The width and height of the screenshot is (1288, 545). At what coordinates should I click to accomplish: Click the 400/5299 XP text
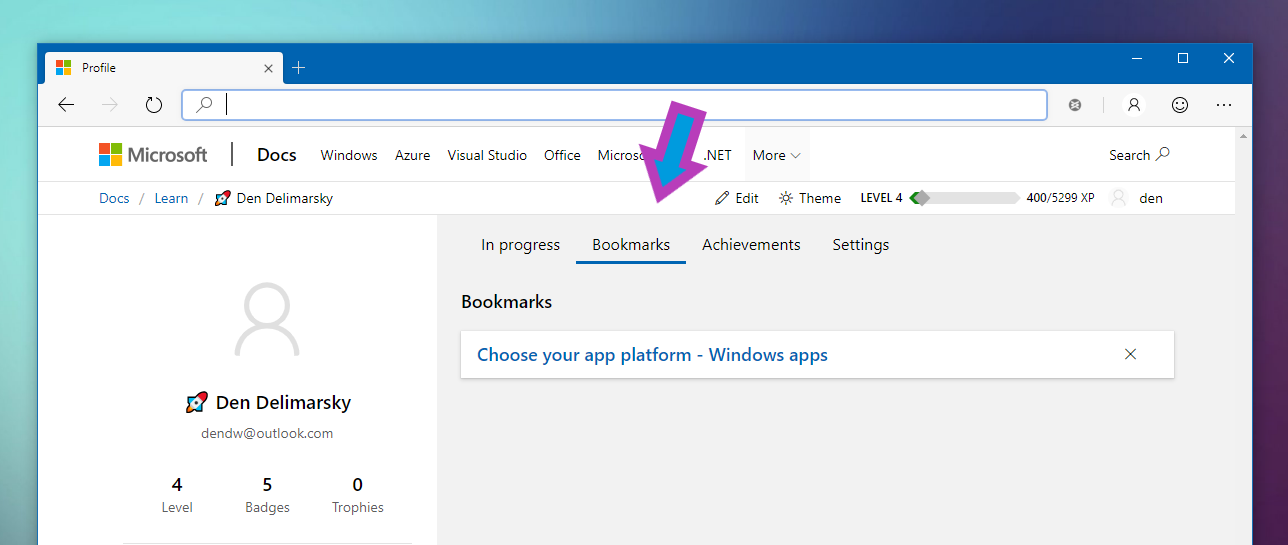click(x=1060, y=198)
